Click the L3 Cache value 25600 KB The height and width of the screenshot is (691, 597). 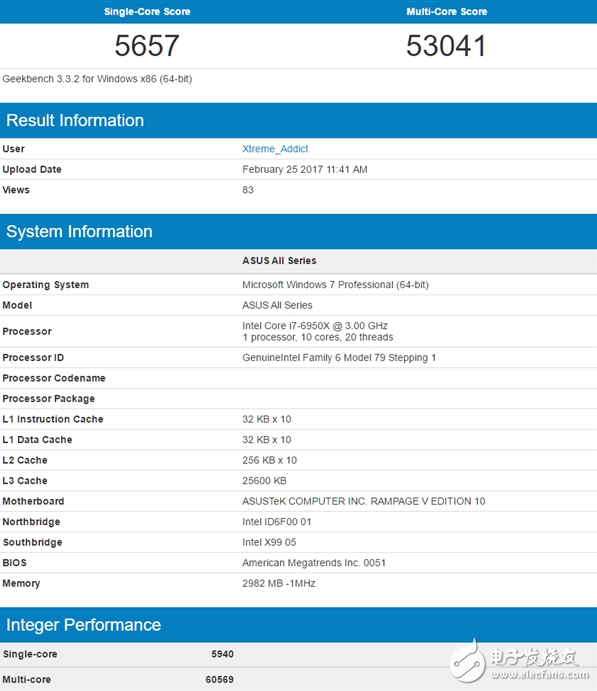coord(264,481)
